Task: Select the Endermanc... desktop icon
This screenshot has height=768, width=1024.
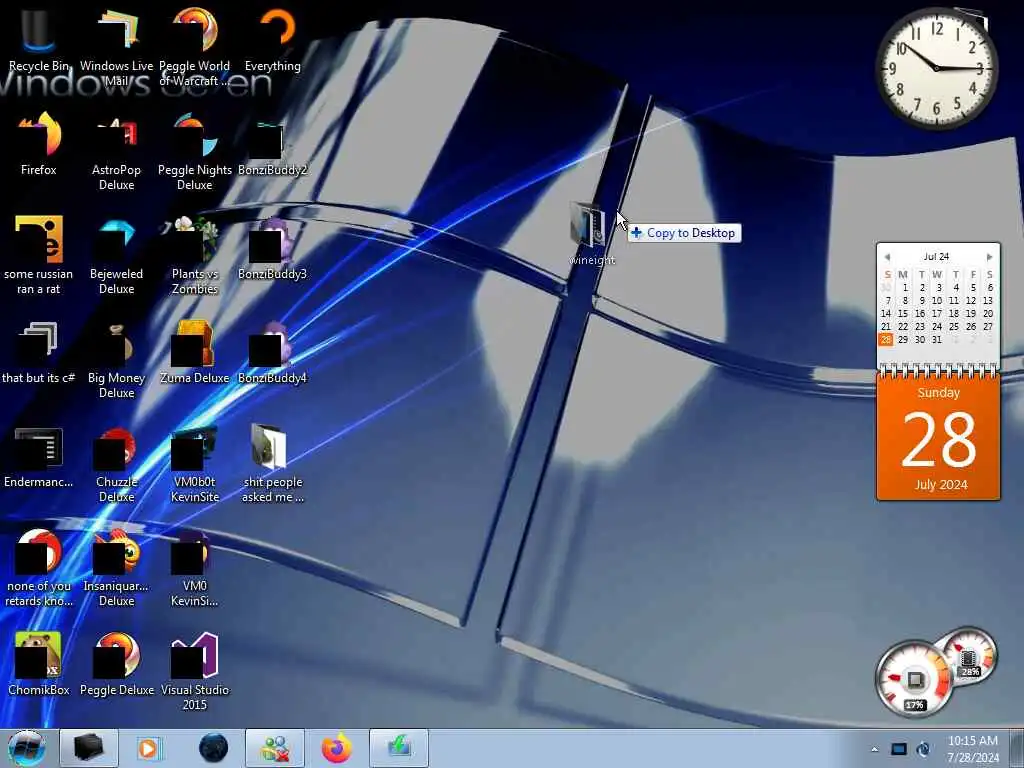Action: (x=39, y=456)
